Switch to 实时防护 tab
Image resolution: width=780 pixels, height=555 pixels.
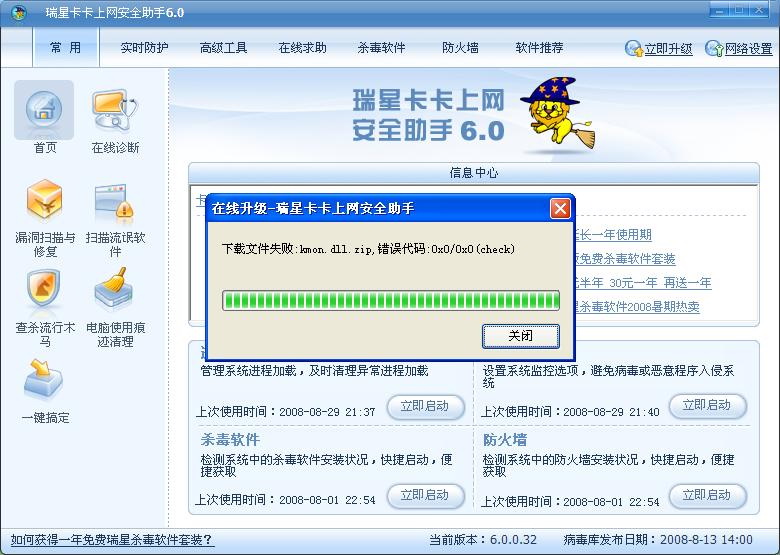pos(144,48)
